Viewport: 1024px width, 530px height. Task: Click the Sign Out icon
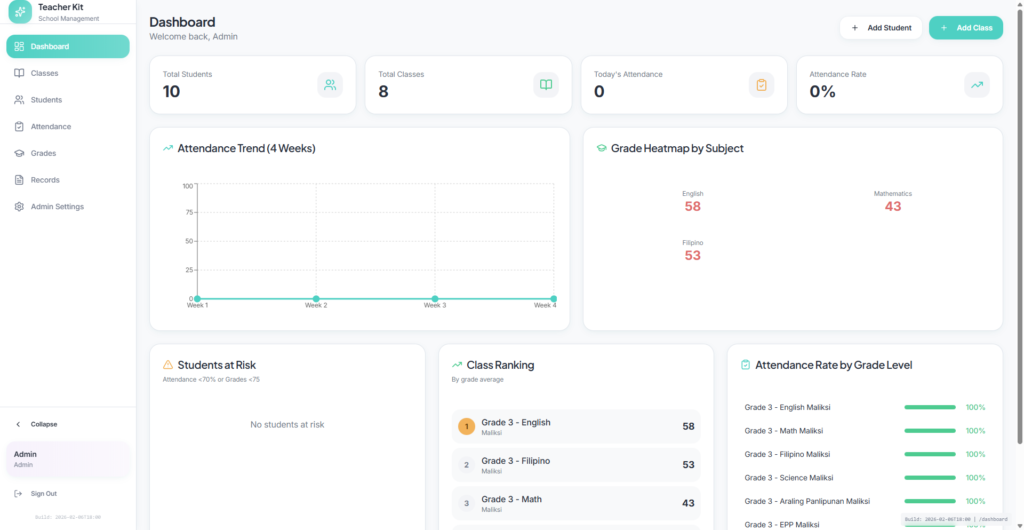(x=19, y=493)
